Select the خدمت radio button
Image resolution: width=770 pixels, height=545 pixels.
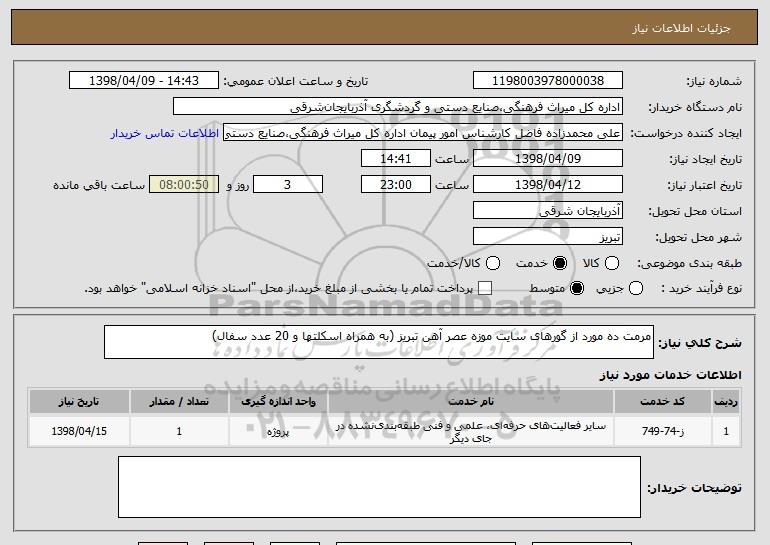pos(560,263)
